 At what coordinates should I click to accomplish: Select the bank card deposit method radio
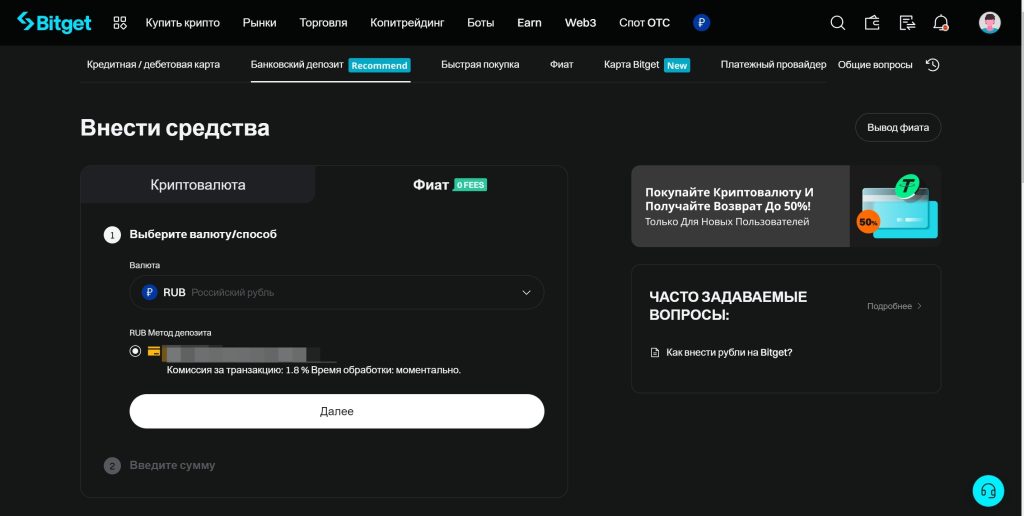click(x=135, y=351)
